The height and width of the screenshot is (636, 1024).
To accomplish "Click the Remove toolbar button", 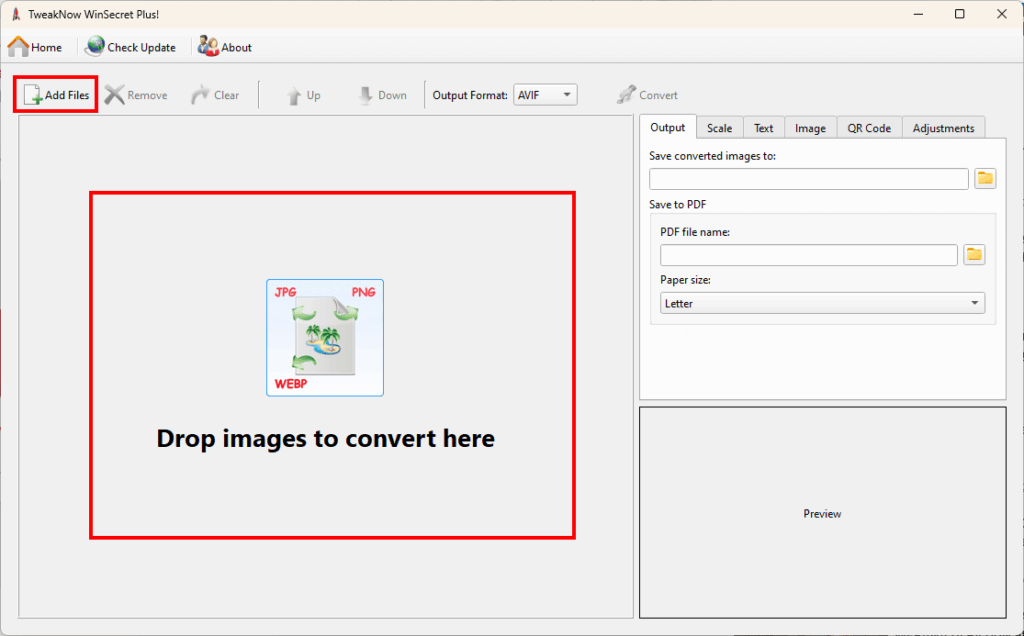I will point(136,95).
